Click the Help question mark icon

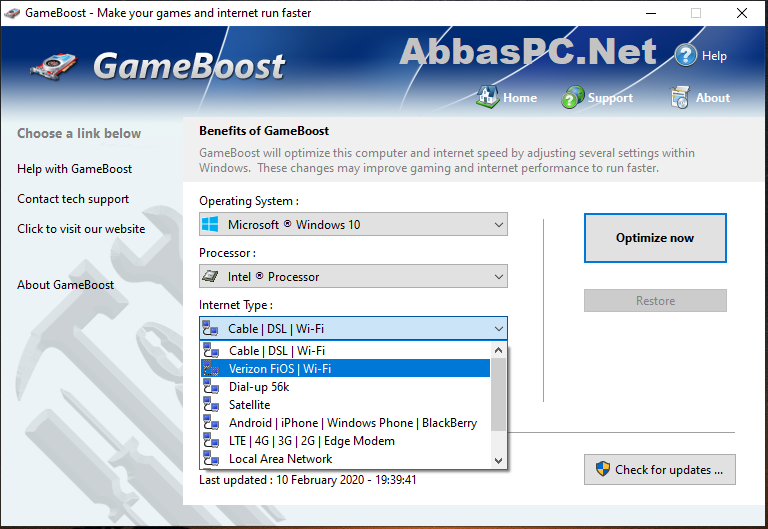tap(685, 55)
